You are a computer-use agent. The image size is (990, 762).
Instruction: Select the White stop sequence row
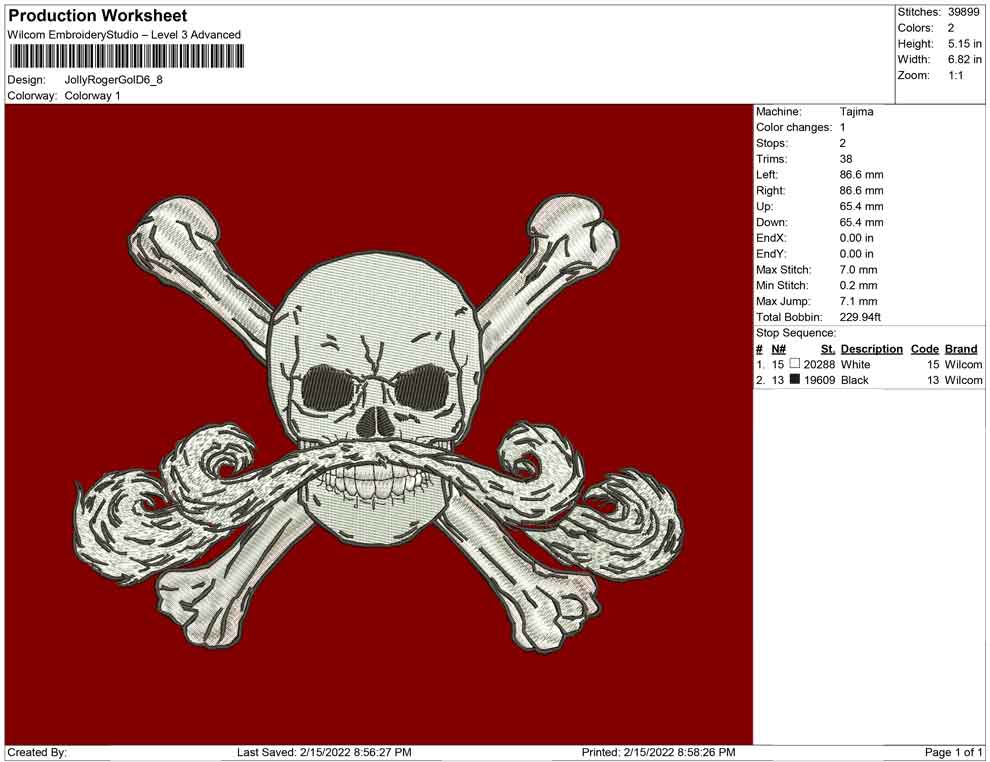868,365
